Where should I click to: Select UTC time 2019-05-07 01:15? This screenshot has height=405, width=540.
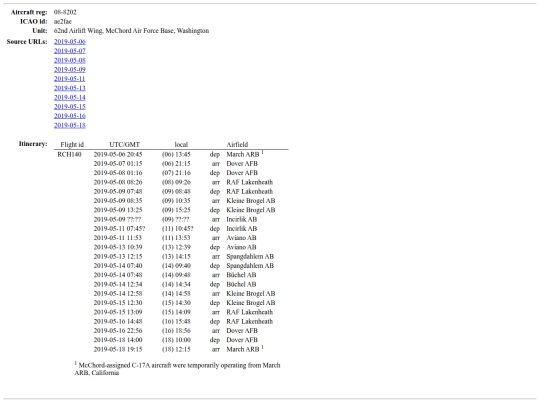tap(118, 164)
